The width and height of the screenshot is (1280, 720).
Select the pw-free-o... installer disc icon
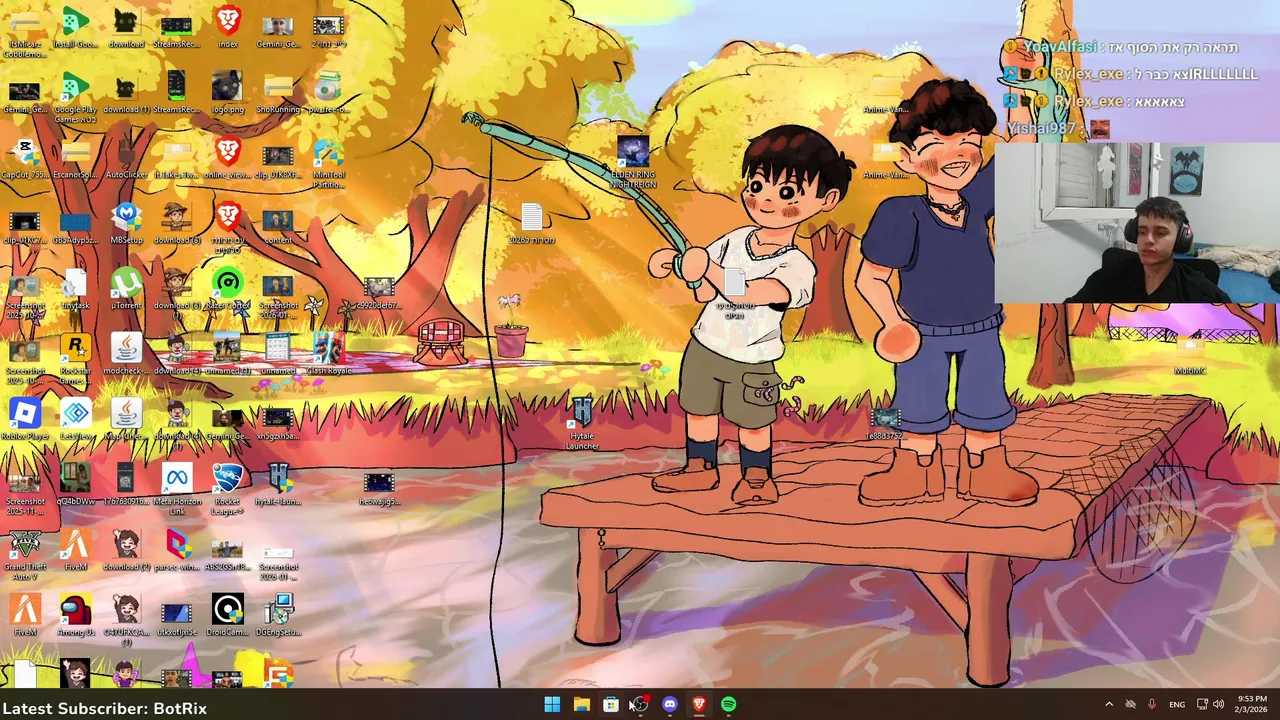[328, 92]
